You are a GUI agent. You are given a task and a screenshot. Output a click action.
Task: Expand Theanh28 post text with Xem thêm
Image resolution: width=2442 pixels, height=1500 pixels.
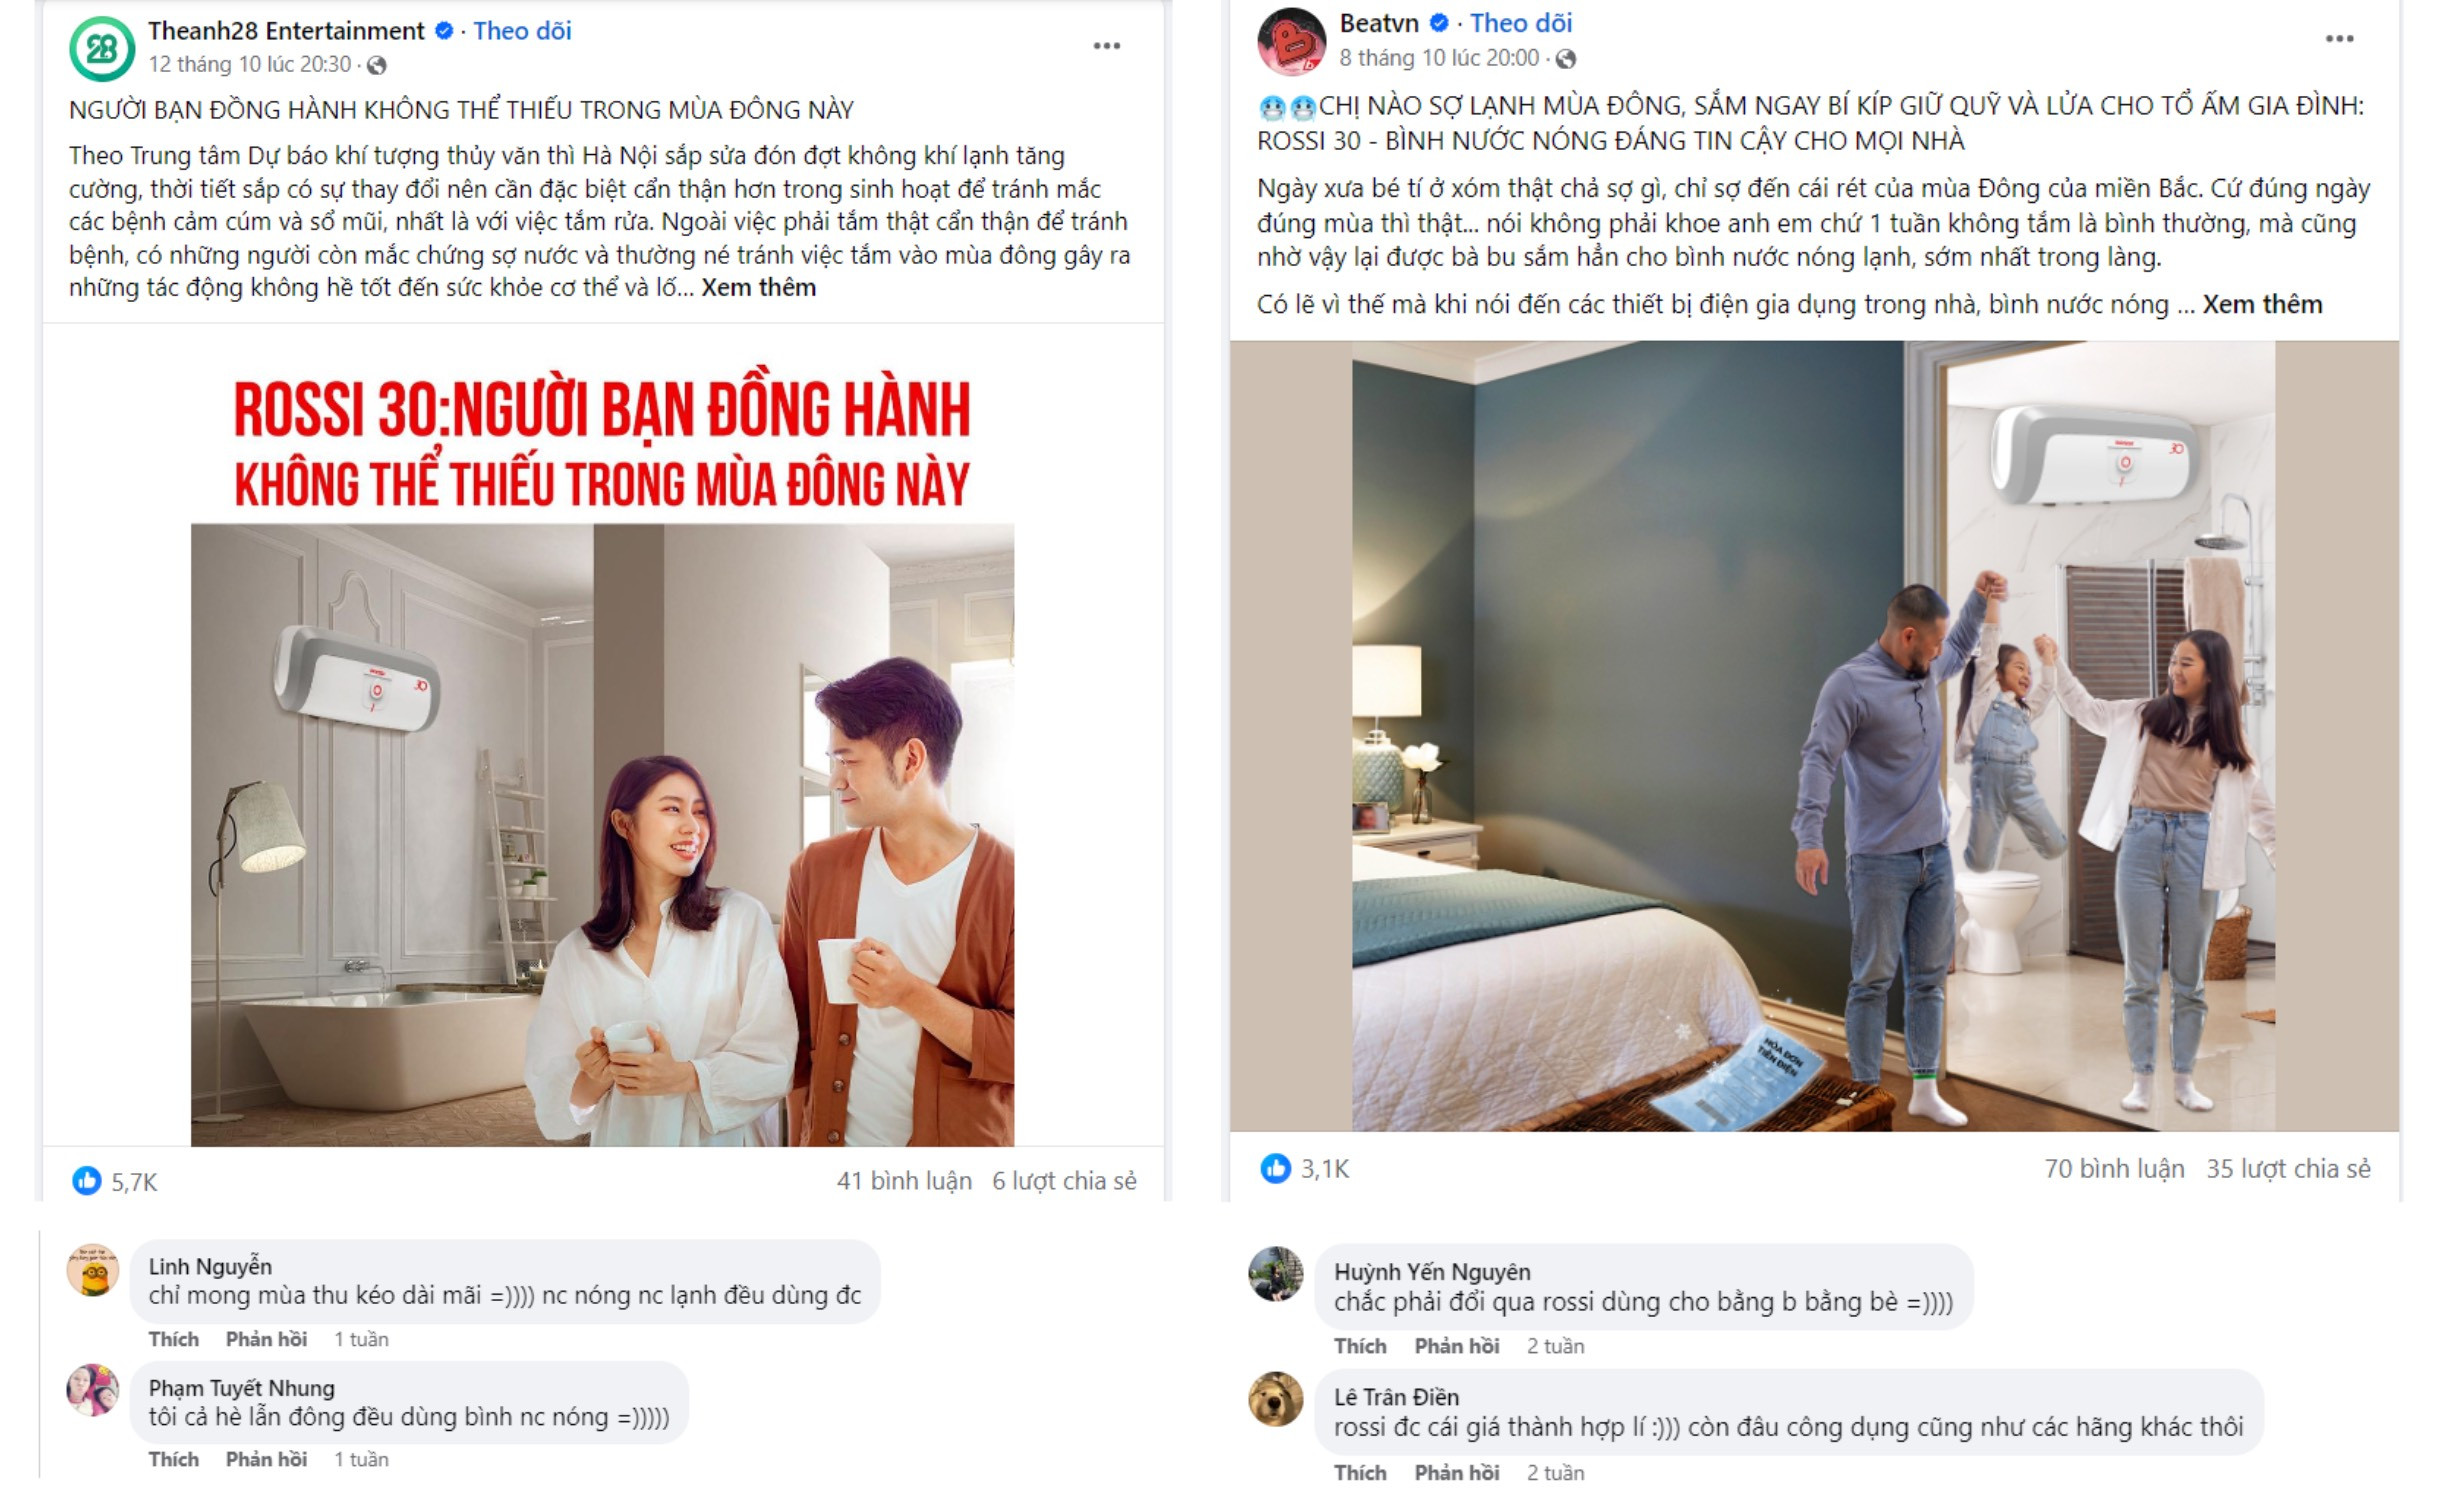click(758, 288)
